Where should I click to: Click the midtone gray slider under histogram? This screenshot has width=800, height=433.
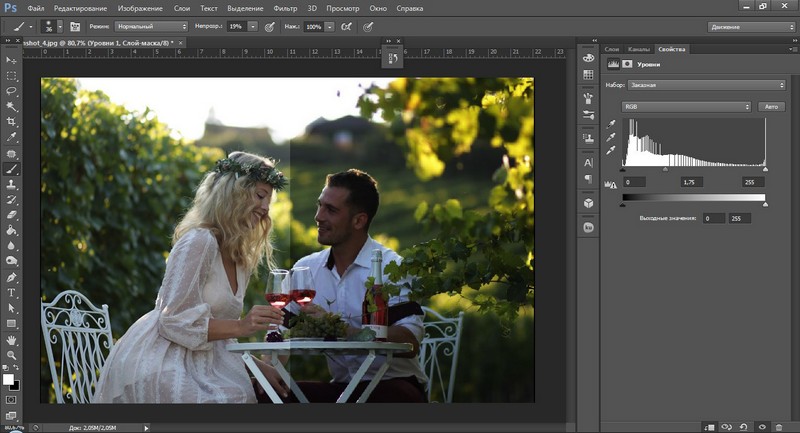[666, 169]
